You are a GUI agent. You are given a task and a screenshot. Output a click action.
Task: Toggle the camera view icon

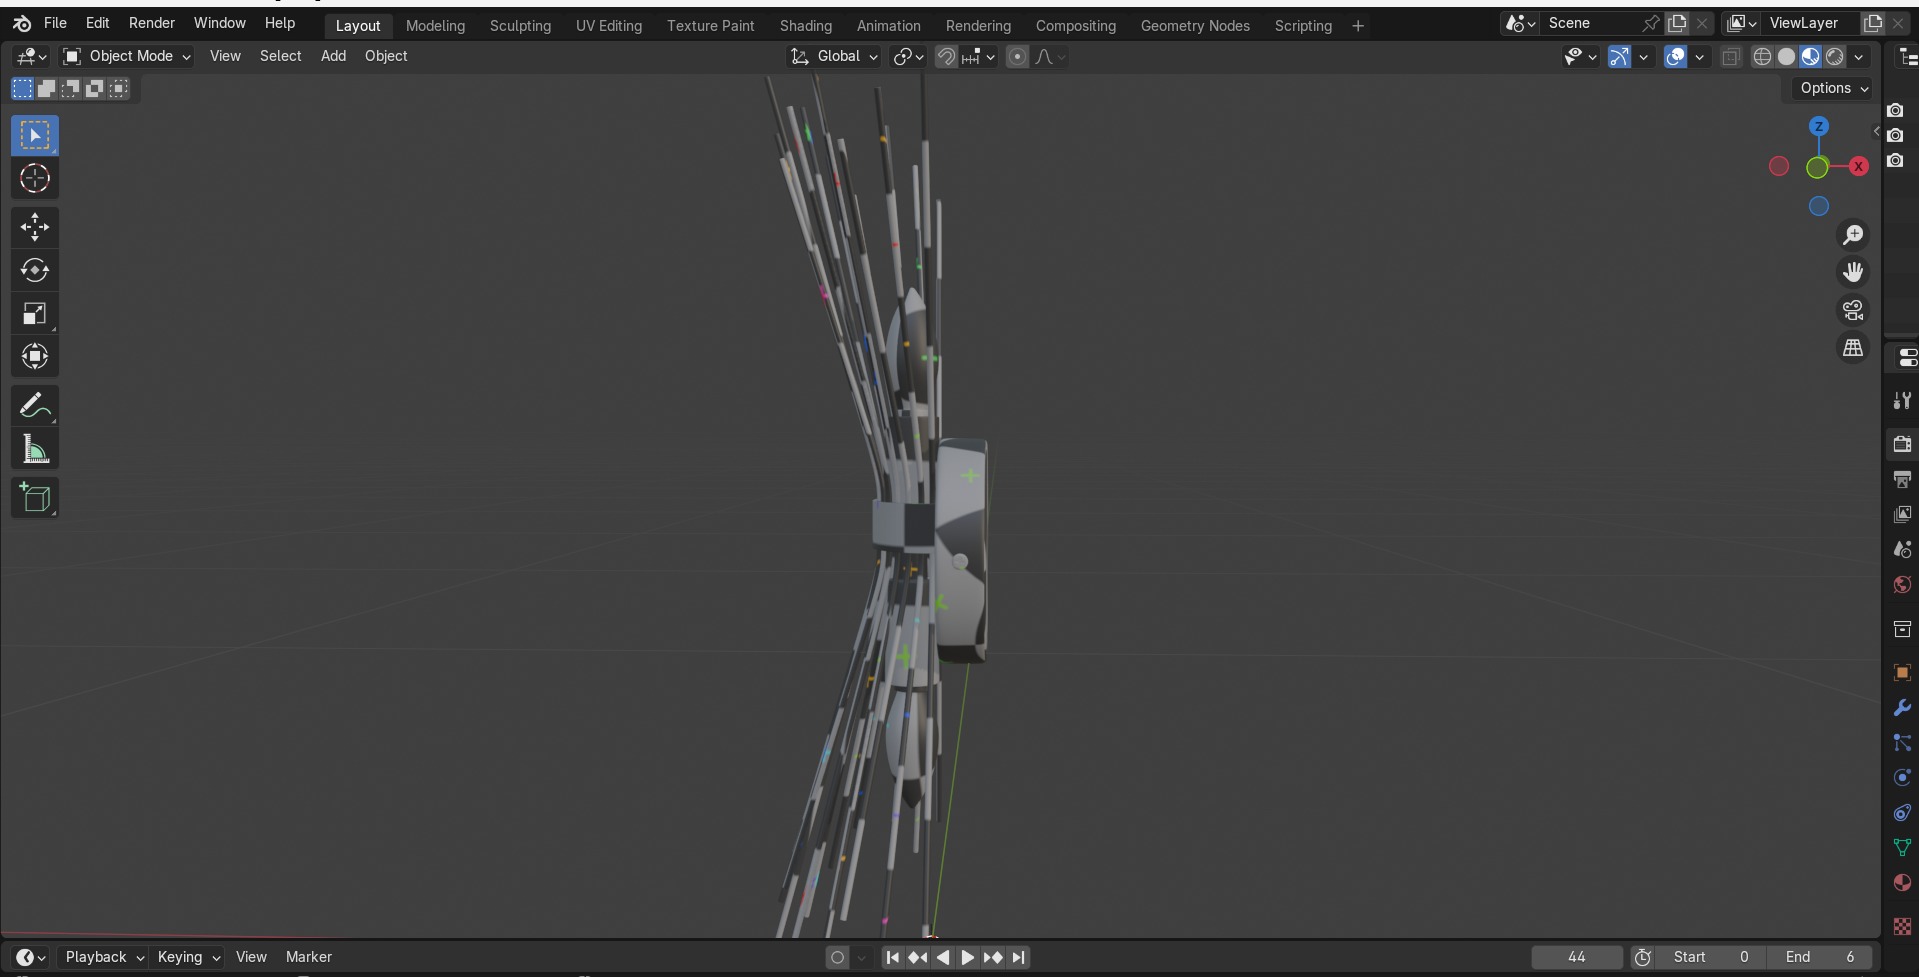(x=1853, y=310)
